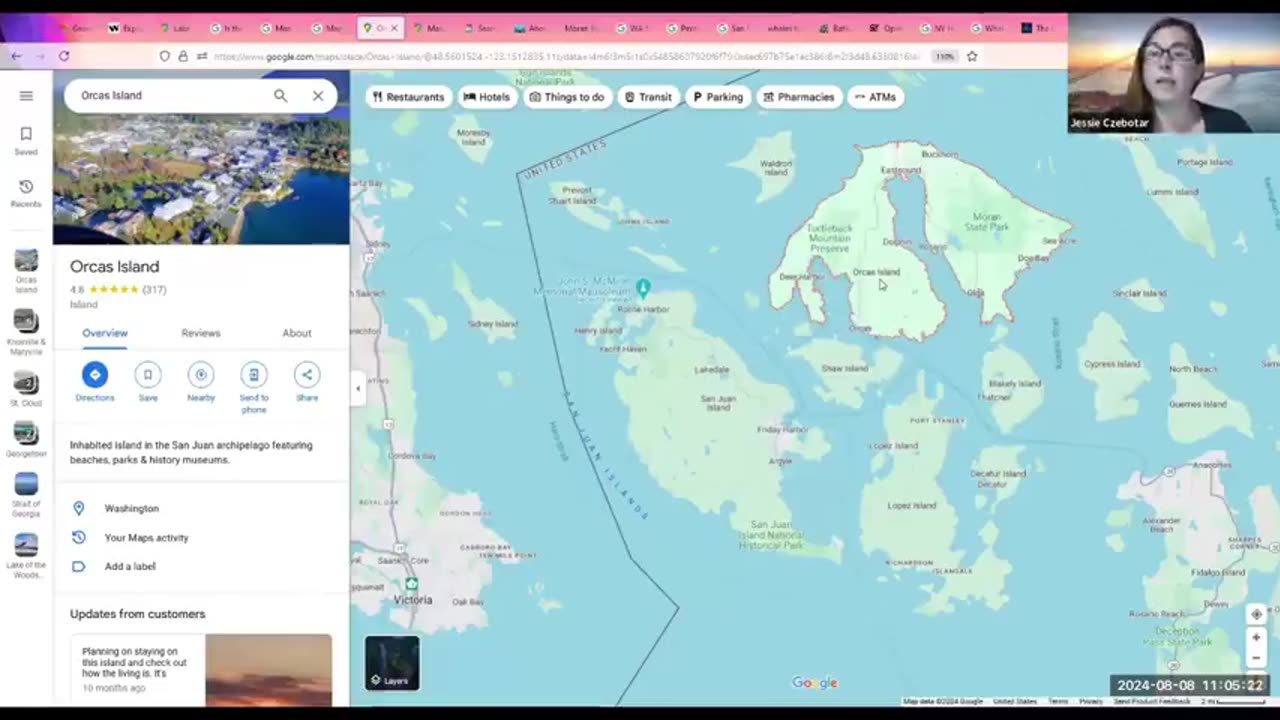Screen dimensions: 1280x720
Task: Zoom out on the map
Action: 1257,658
